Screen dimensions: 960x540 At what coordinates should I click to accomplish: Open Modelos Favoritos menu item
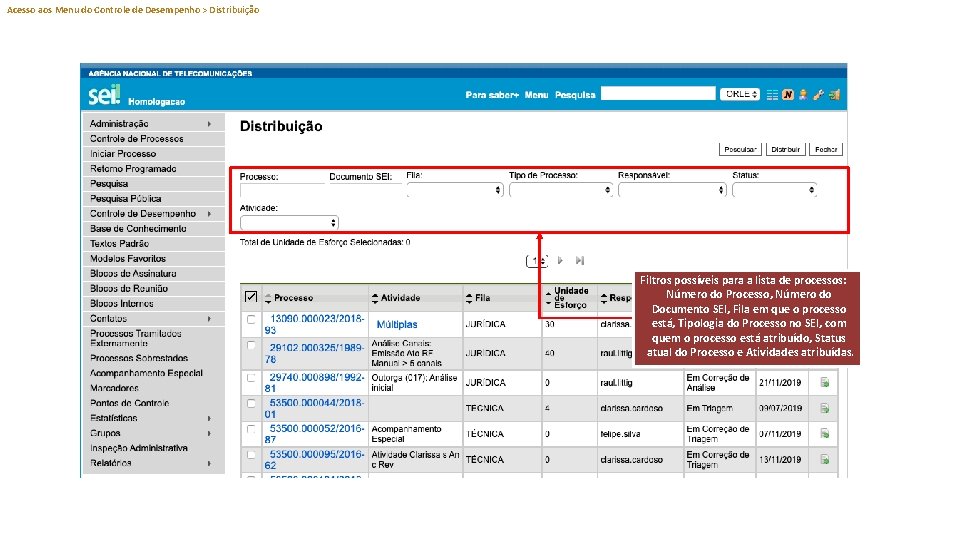154,259
